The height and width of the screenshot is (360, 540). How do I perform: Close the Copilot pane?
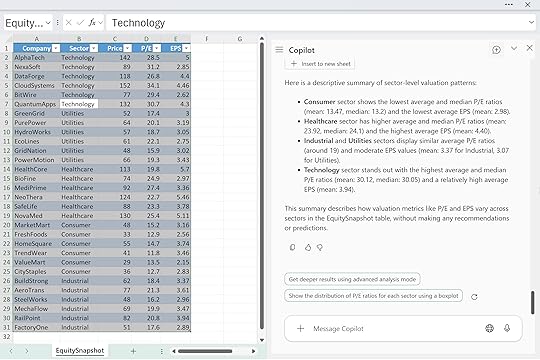[530, 48]
